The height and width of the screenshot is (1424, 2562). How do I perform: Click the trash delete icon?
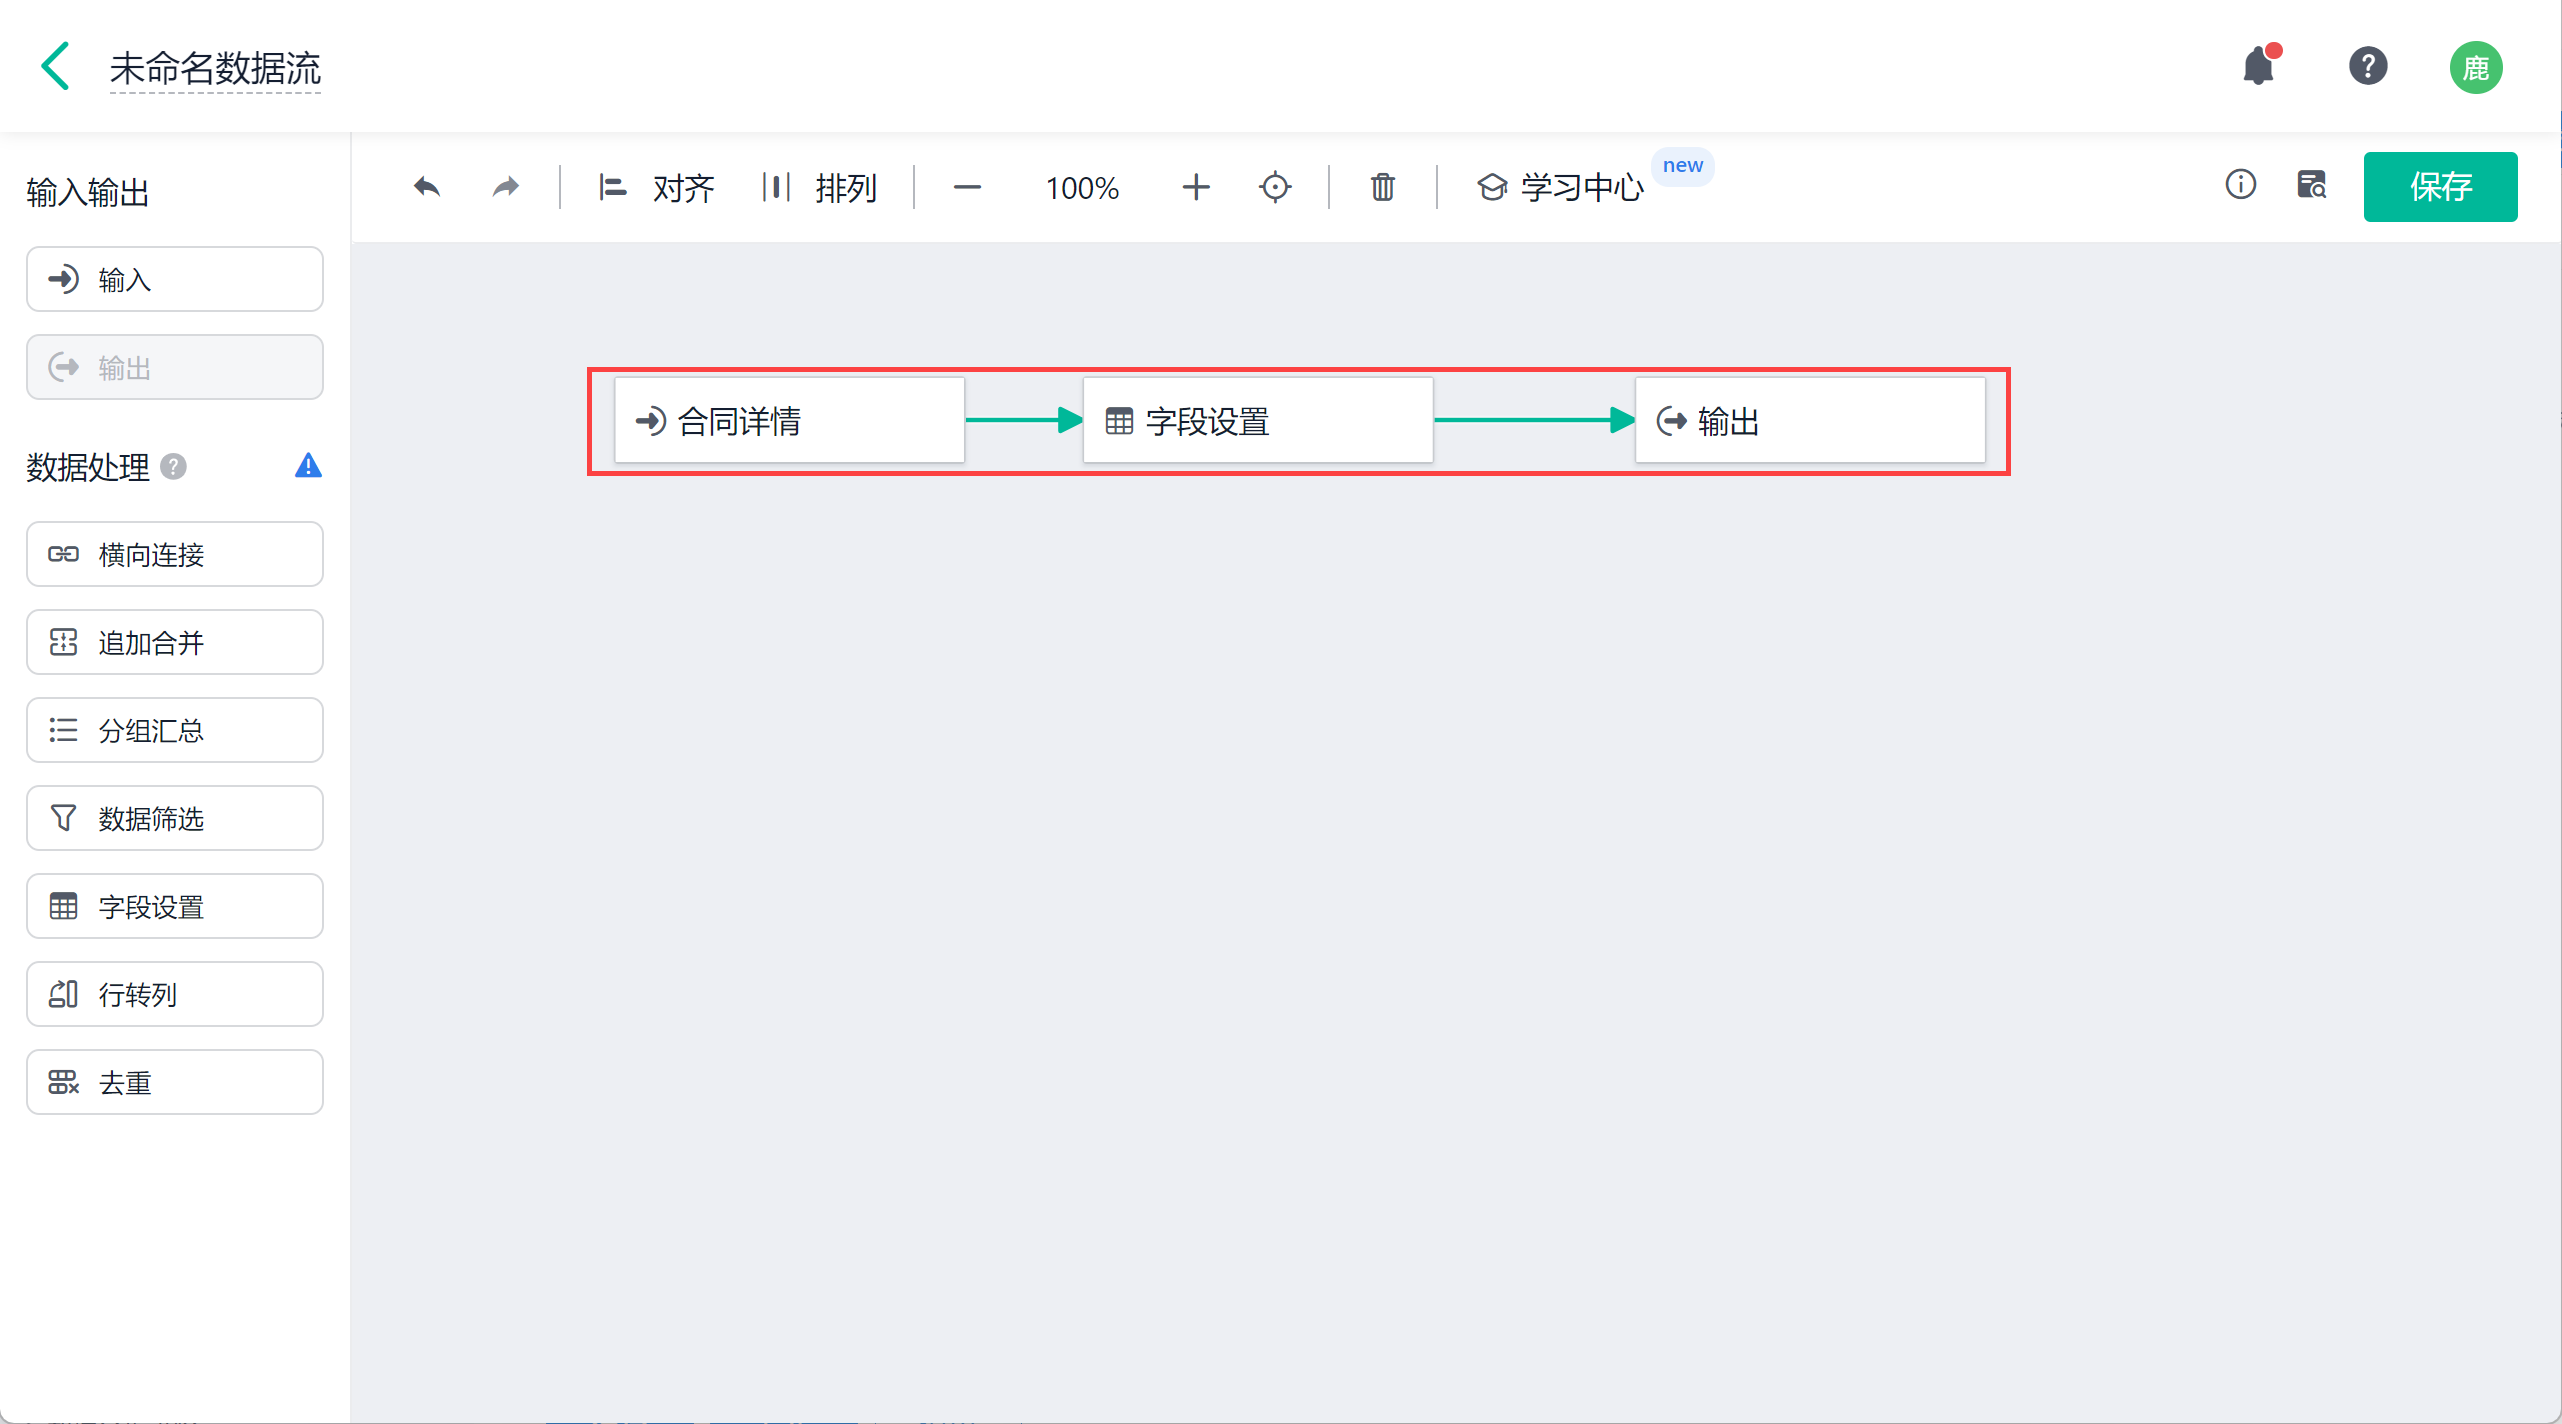[1382, 187]
